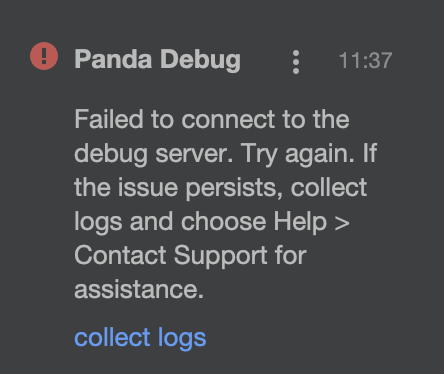Viewport: 444px width, 374px height.
Task: Click the 'Contact Support for' text
Action: pos(190,256)
